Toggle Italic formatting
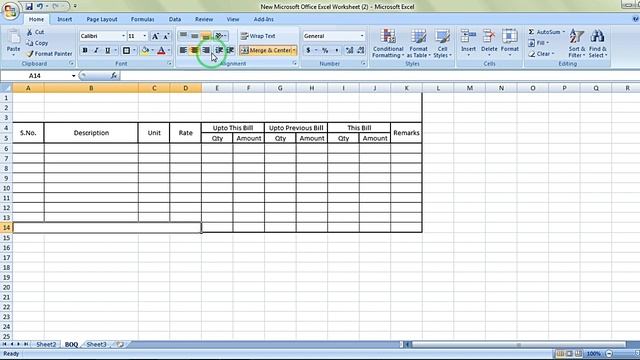 (96, 51)
